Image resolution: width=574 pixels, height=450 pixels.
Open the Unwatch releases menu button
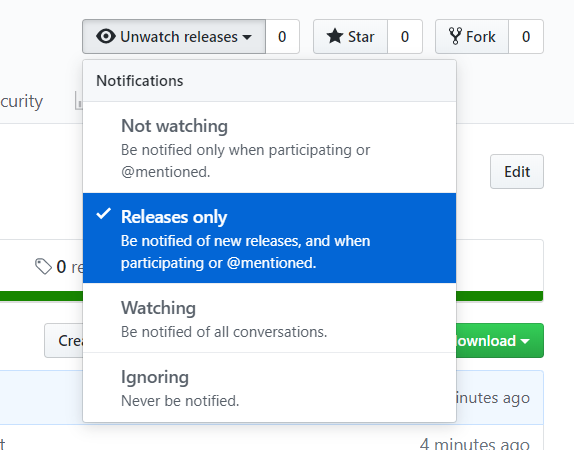174,37
